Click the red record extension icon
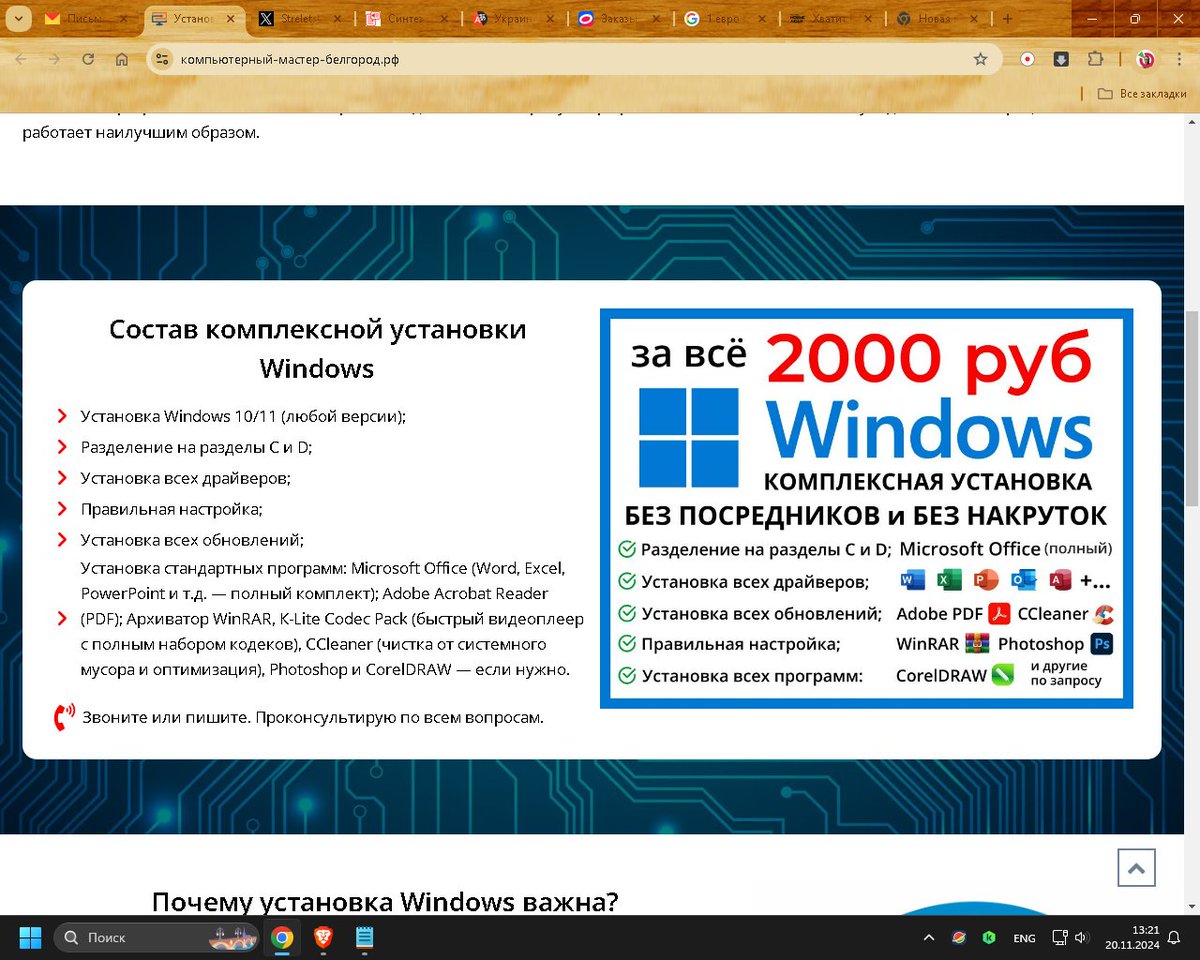1200x960 pixels. tap(1027, 59)
